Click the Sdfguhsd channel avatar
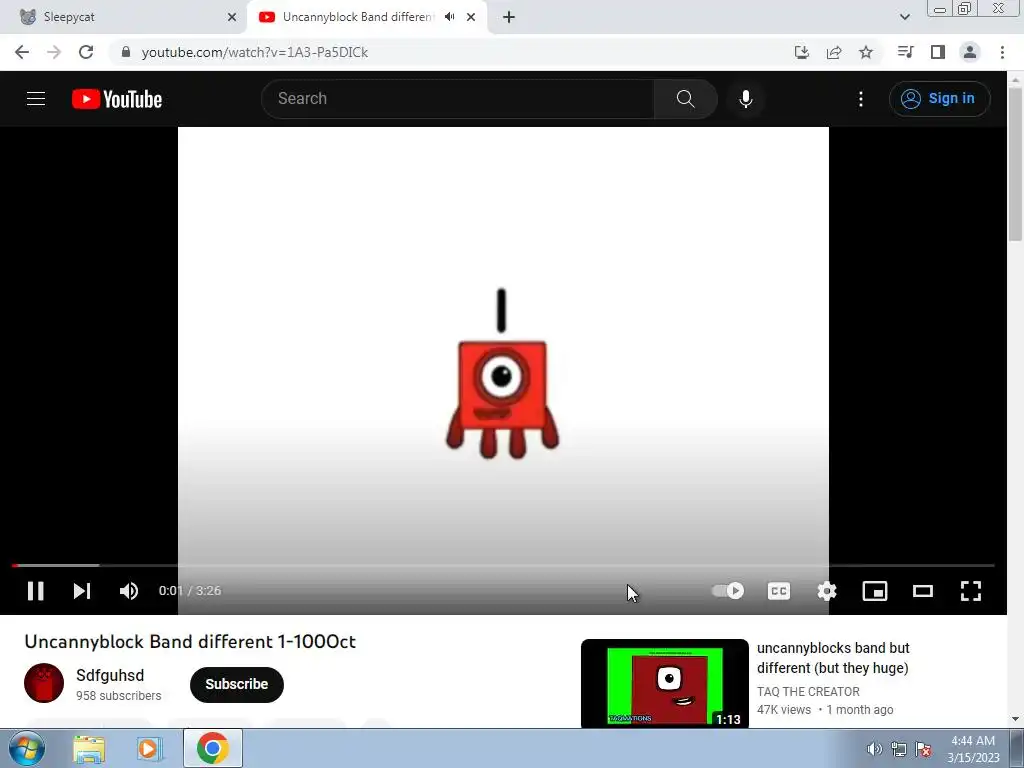Viewport: 1024px width, 768px height. [44, 683]
